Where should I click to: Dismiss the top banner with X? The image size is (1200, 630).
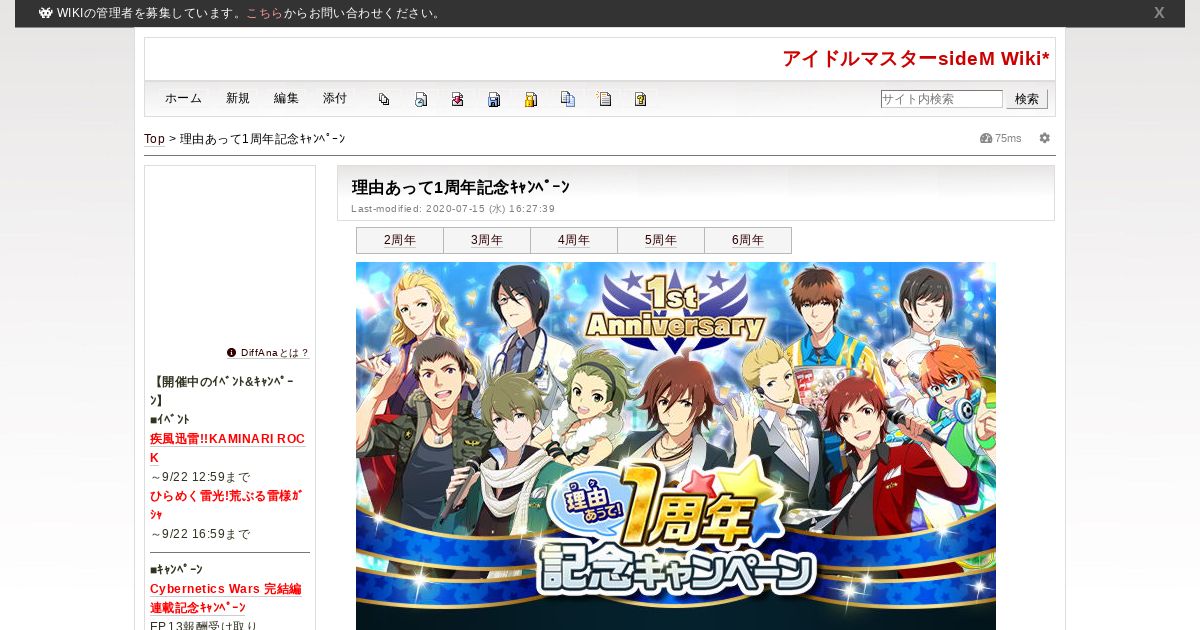point(1159,13)
